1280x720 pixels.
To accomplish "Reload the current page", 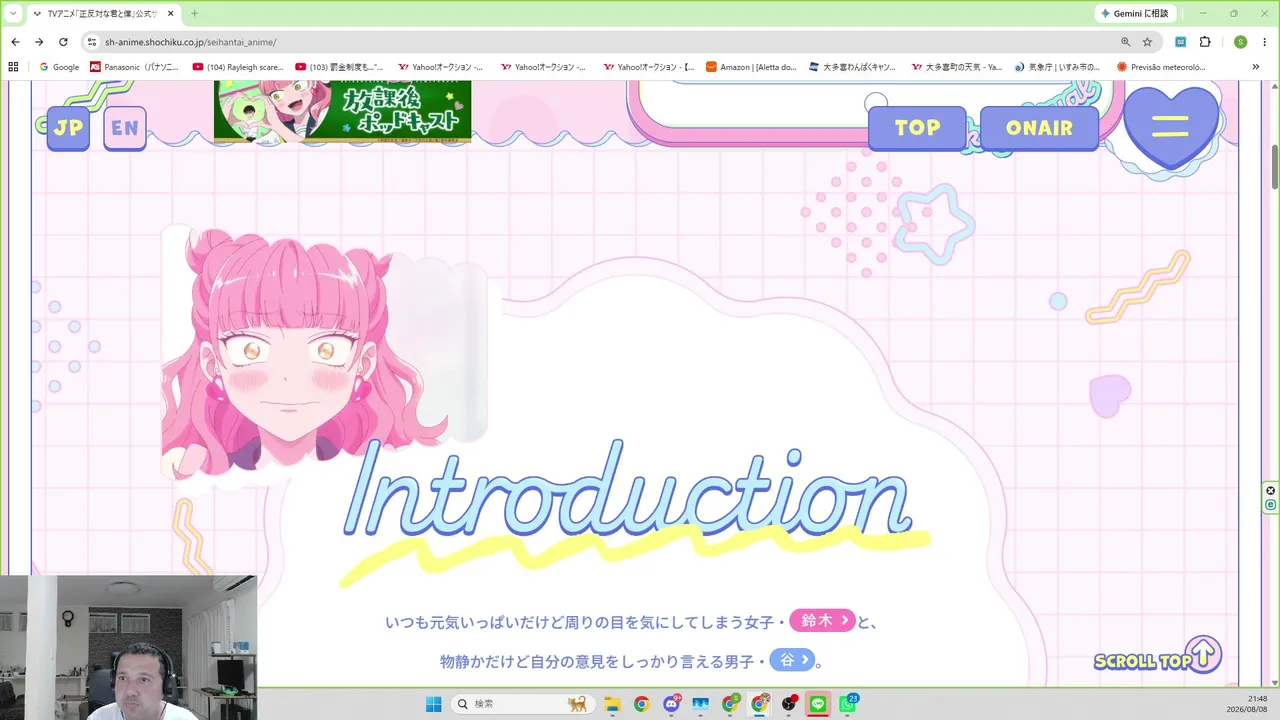I will click(x=64, y=42).
